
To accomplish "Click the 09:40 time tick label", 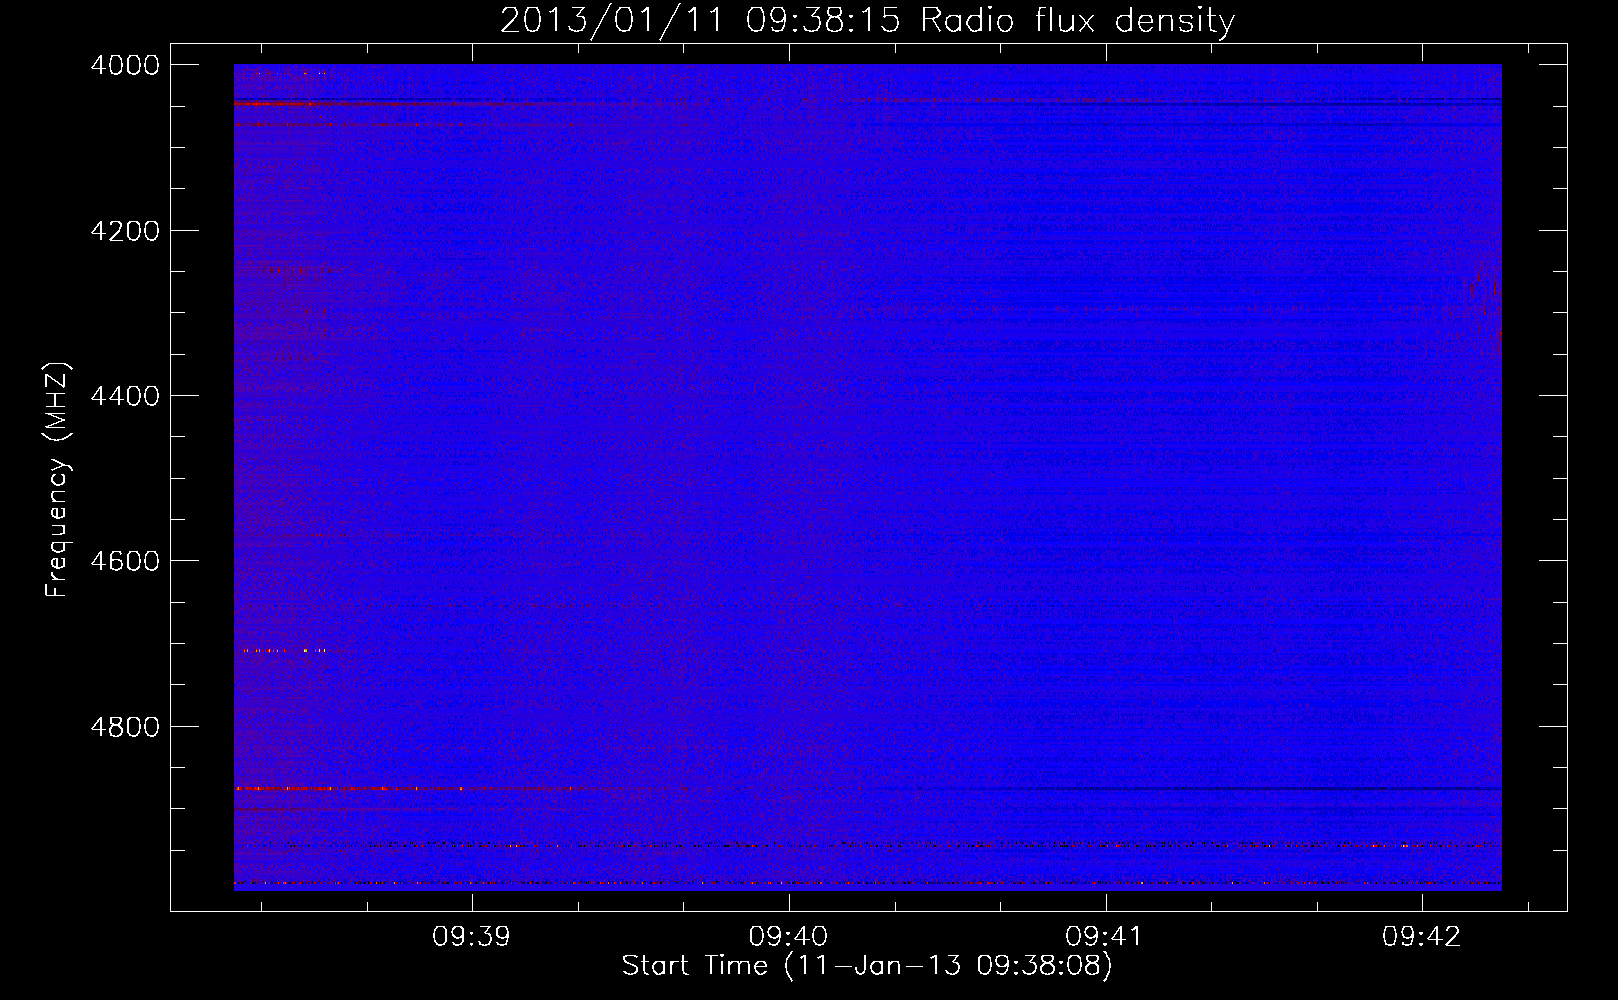I will click(x=788, y=937).
